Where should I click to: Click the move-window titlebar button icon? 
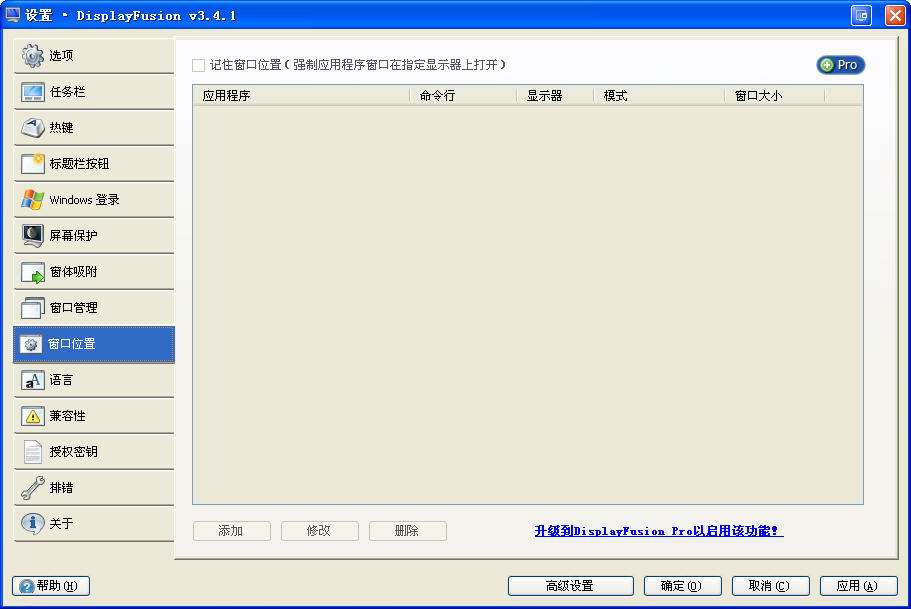coord(862,16)
